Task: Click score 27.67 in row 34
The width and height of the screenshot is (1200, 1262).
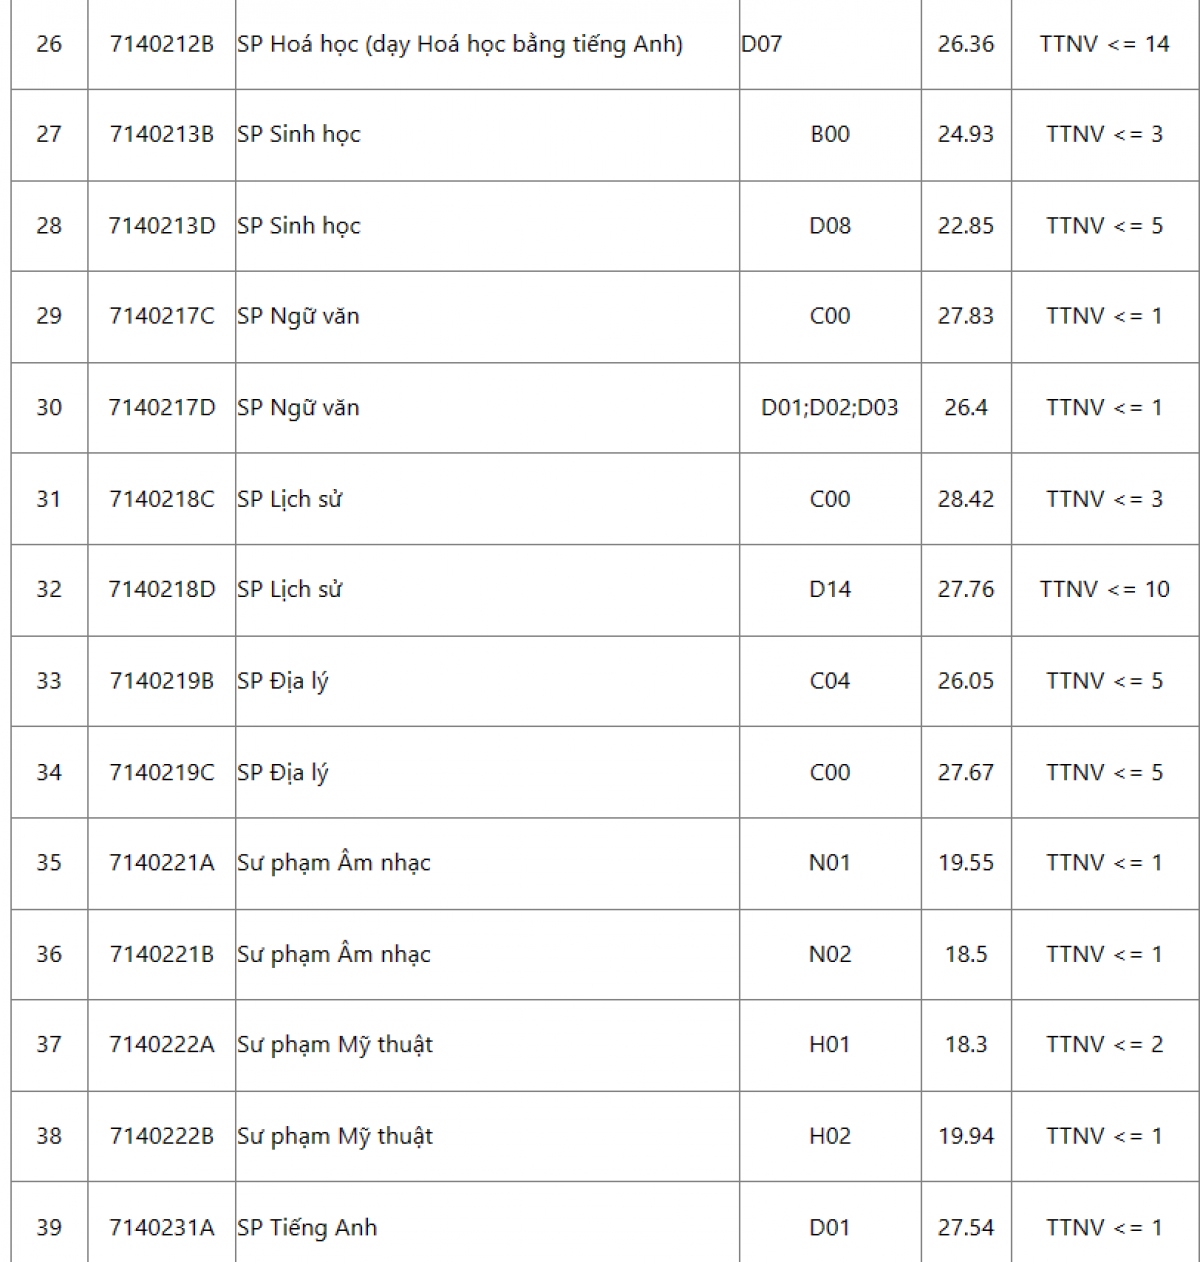Action: coord(966,772)
